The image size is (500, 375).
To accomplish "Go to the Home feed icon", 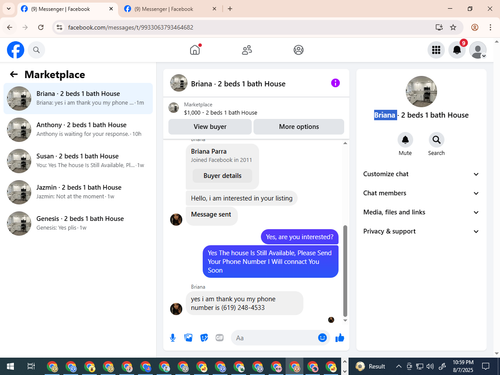I will point(195,50).
